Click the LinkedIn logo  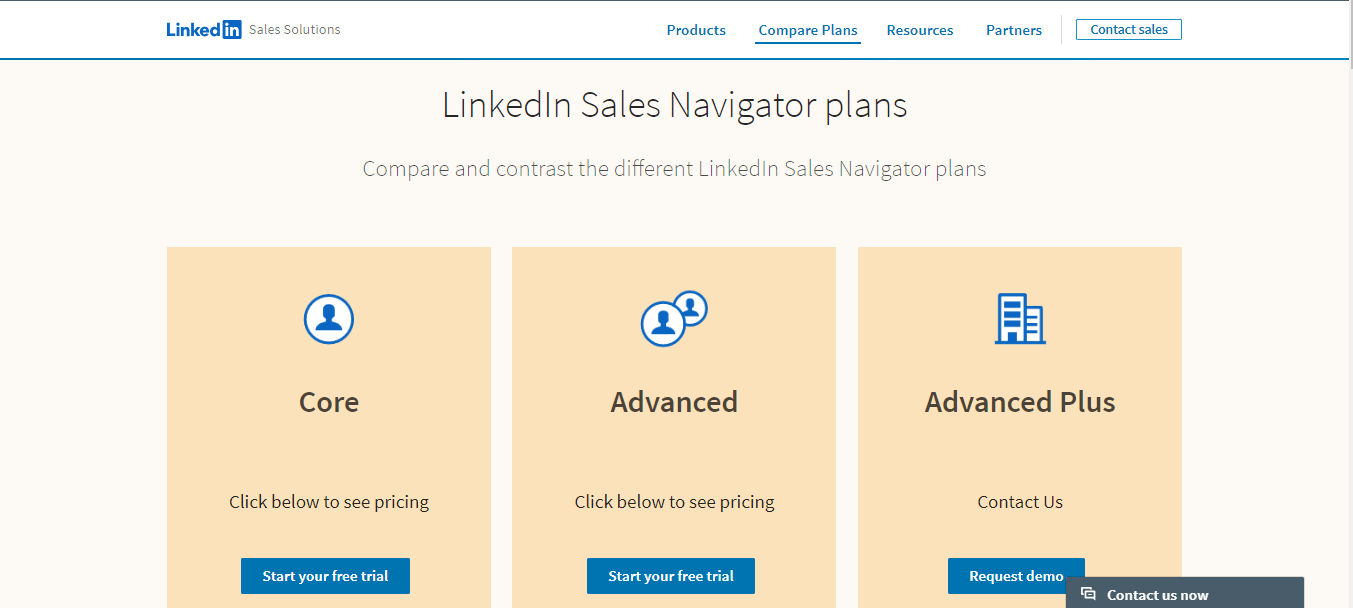203,28
